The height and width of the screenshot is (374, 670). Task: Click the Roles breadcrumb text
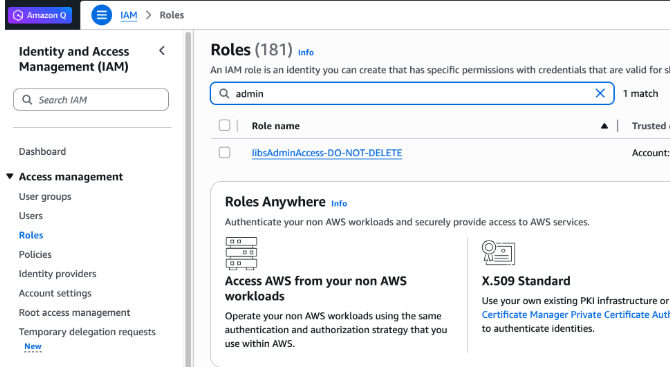click(172, 15)
